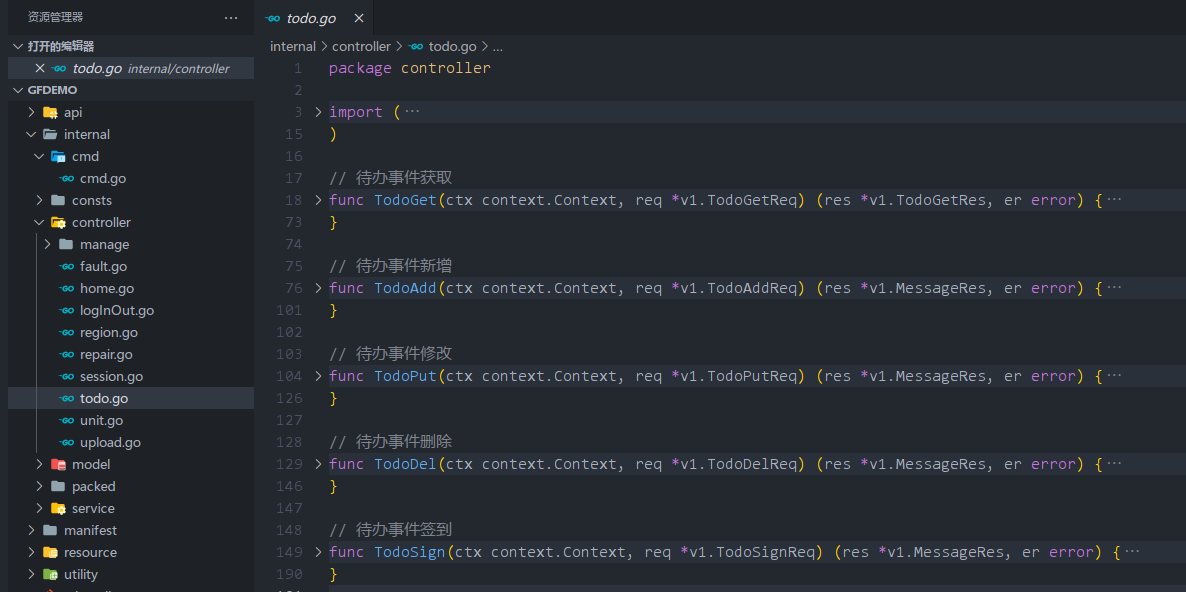The image size is (1186, 592).
Task: Collapse the open editors section
Action: click(x=19, y=46)
